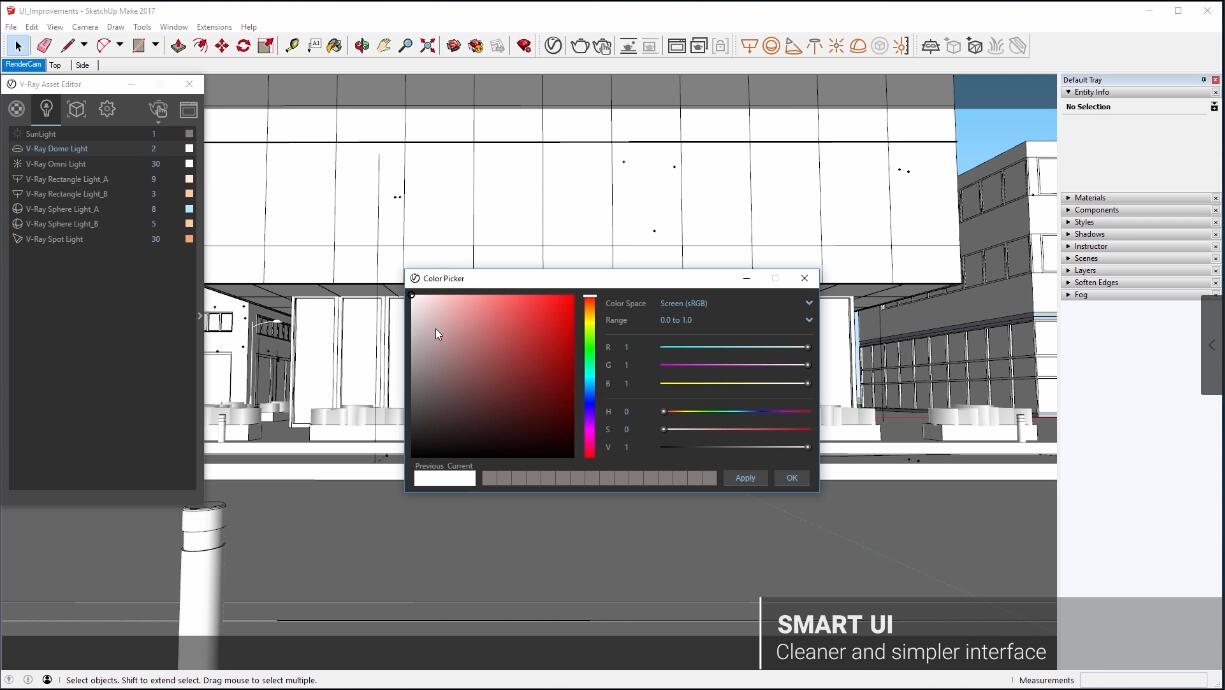1225x690 pixels.
Task: Activate the Zoom Extents tool
Action: click(x=428, y=46)
